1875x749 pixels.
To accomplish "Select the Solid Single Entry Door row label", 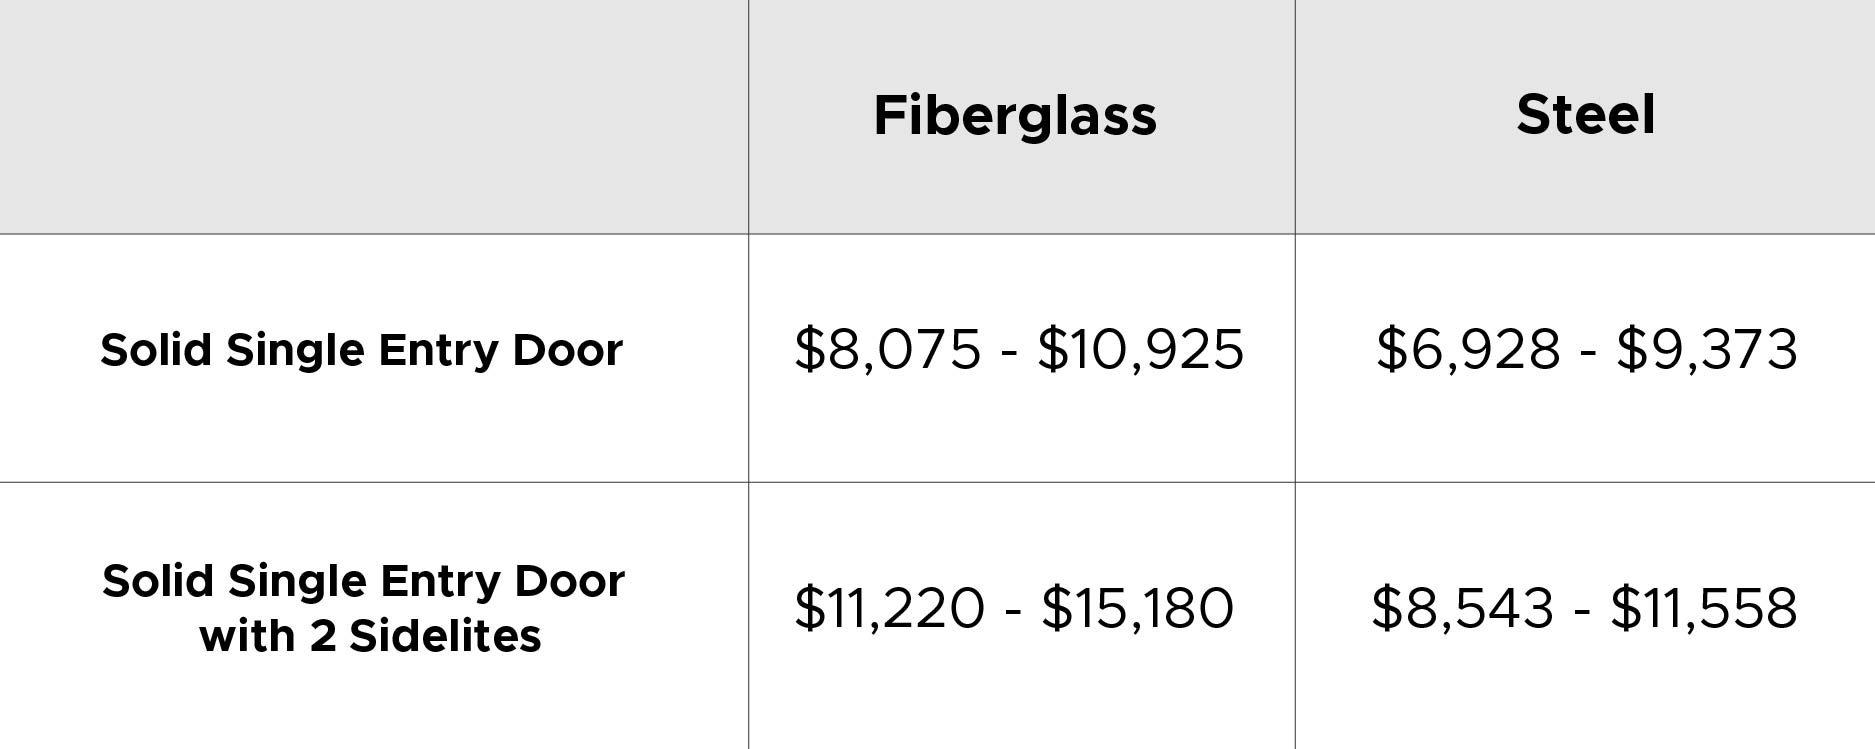I will (362, 351).
